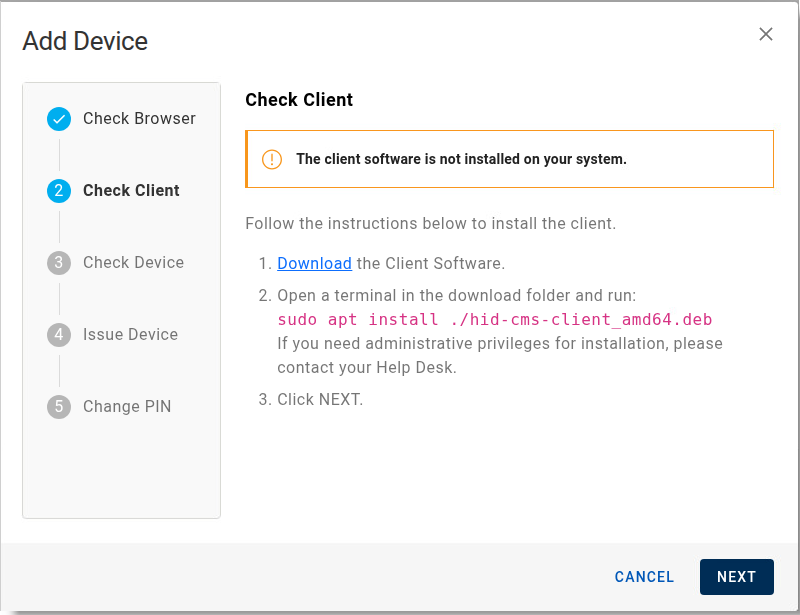Viewport: 800px width, 615px height.
Task: Click the sudo apt install command text
Action: (494, 319)
